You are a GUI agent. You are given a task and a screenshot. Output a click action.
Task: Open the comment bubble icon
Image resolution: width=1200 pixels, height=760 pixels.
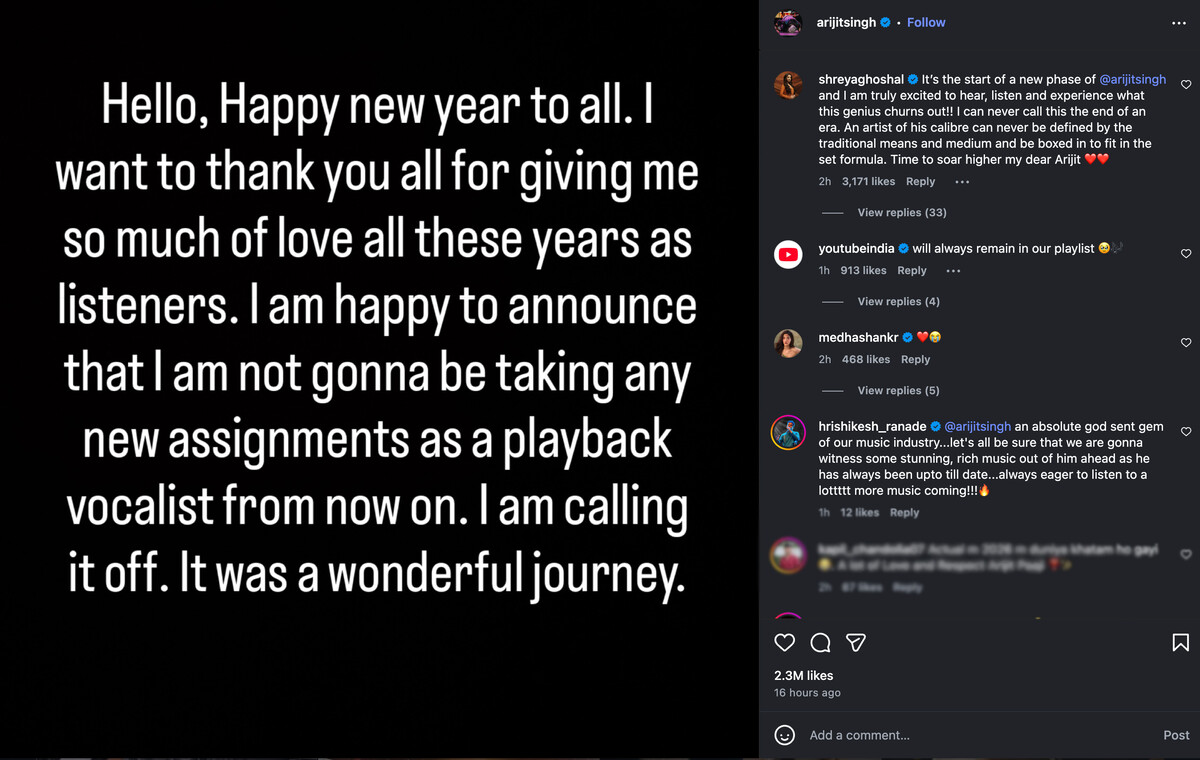[x=821, y=642]
